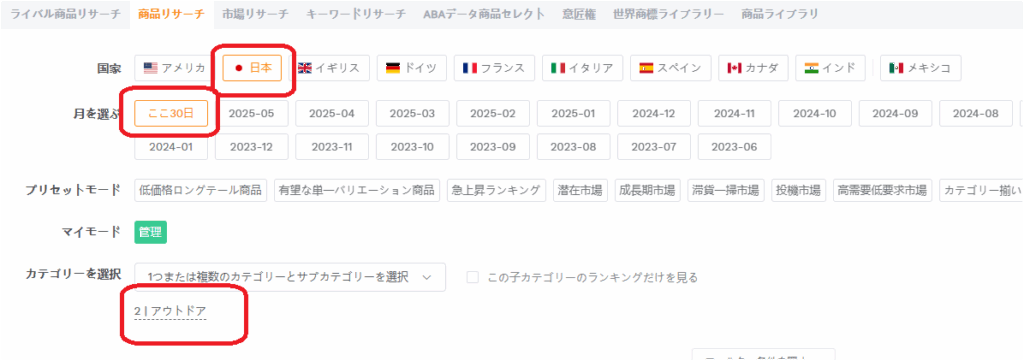The height and width of the screenshot is (361, 1024).
Task: Apply 低価格ロングテール商品 preset
Action: [x=200, y=191]
